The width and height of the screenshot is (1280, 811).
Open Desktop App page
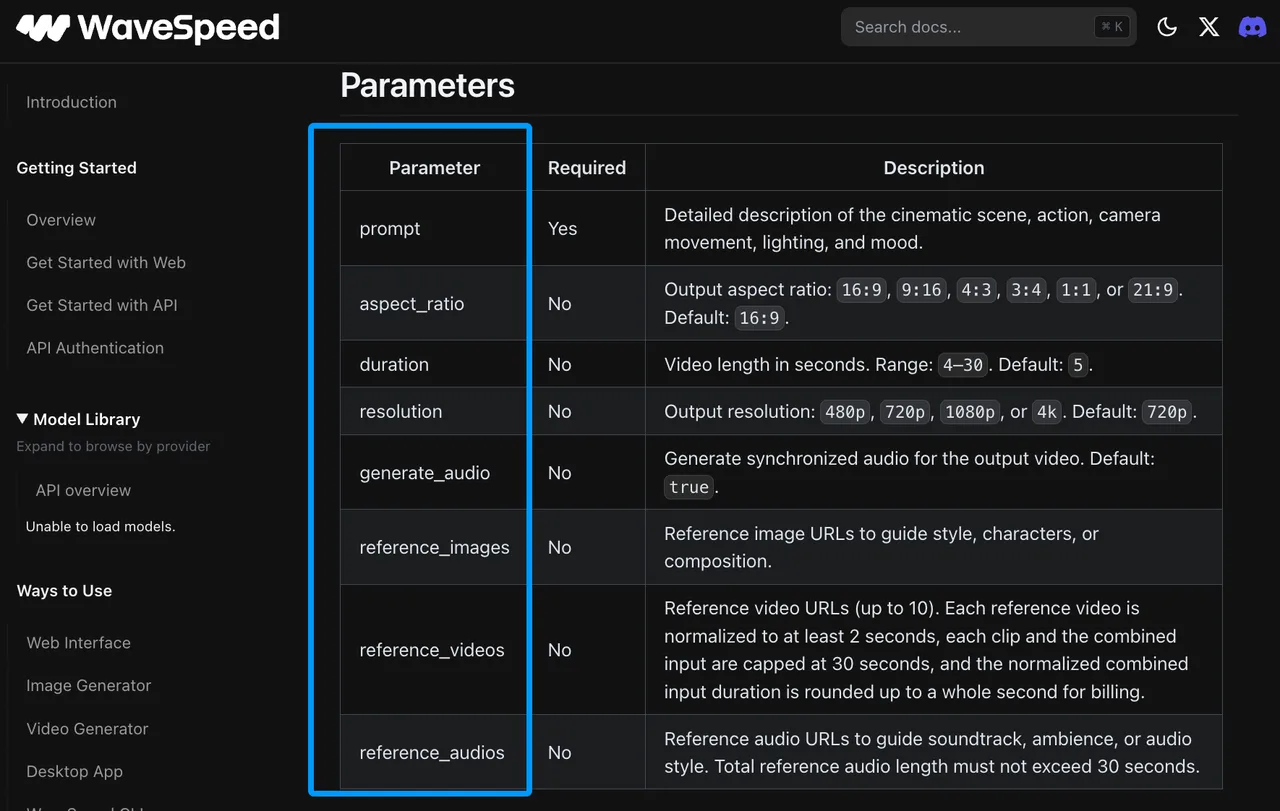74,772
